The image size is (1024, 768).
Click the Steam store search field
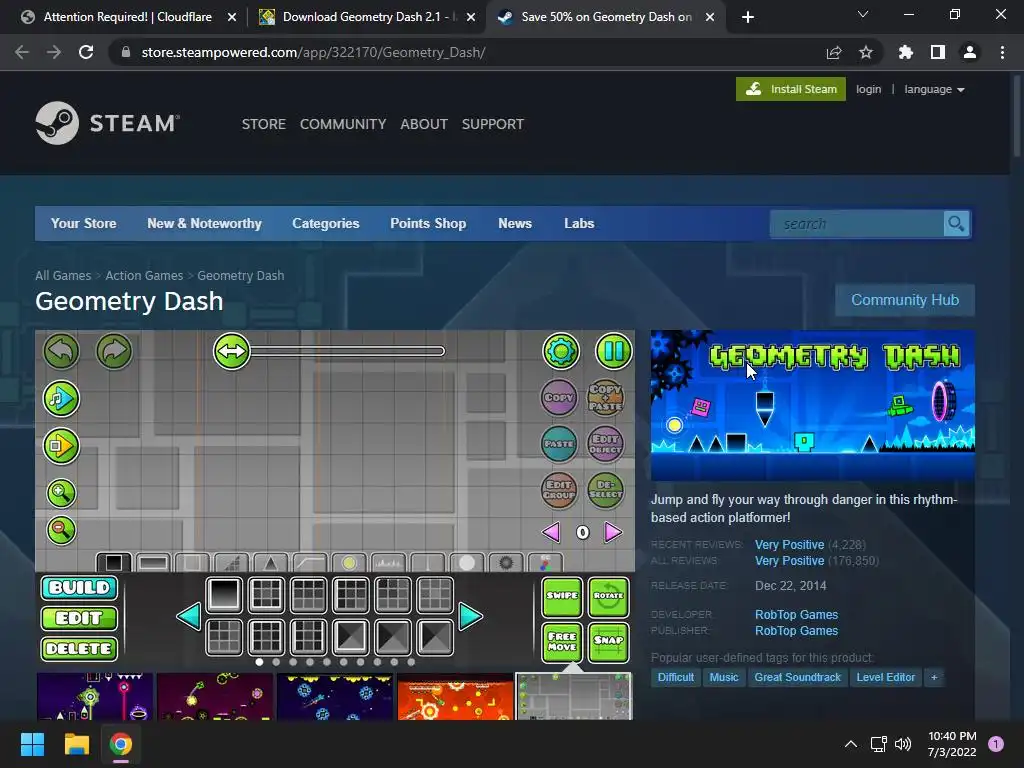[857, 224]
